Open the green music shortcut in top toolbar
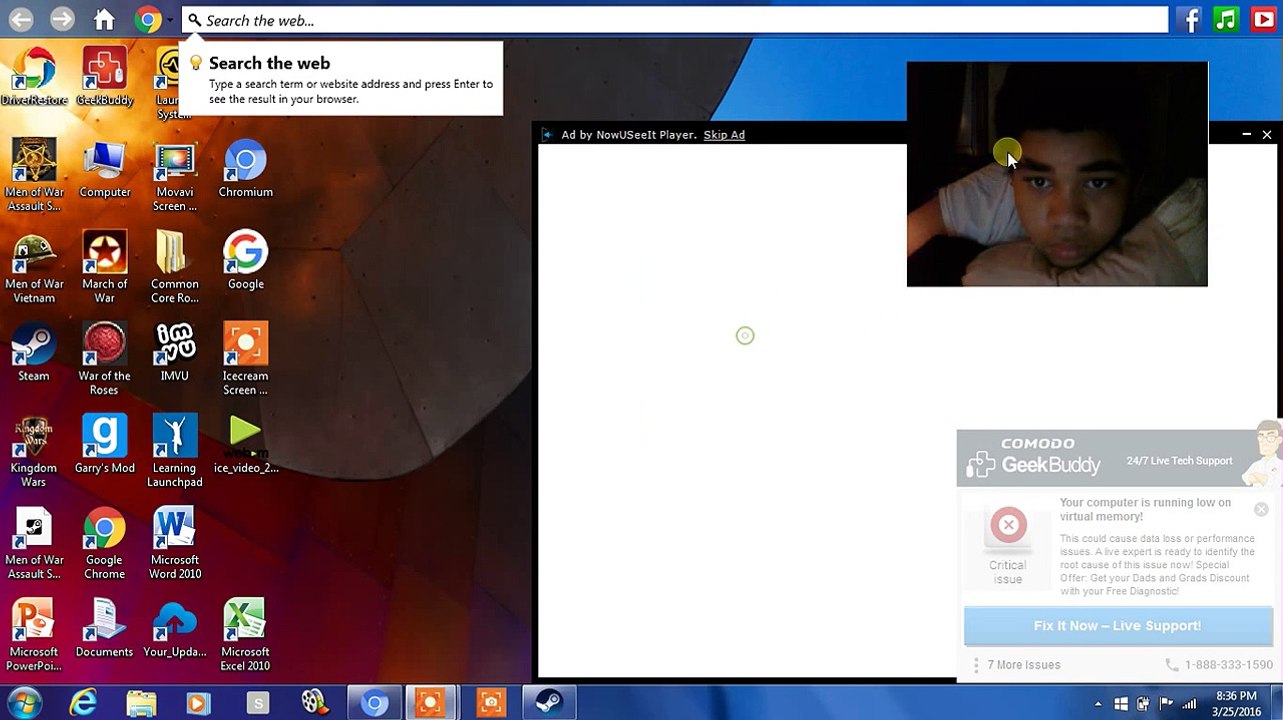The width and height of the screenshot is (1283, 720). point(1226,19)
